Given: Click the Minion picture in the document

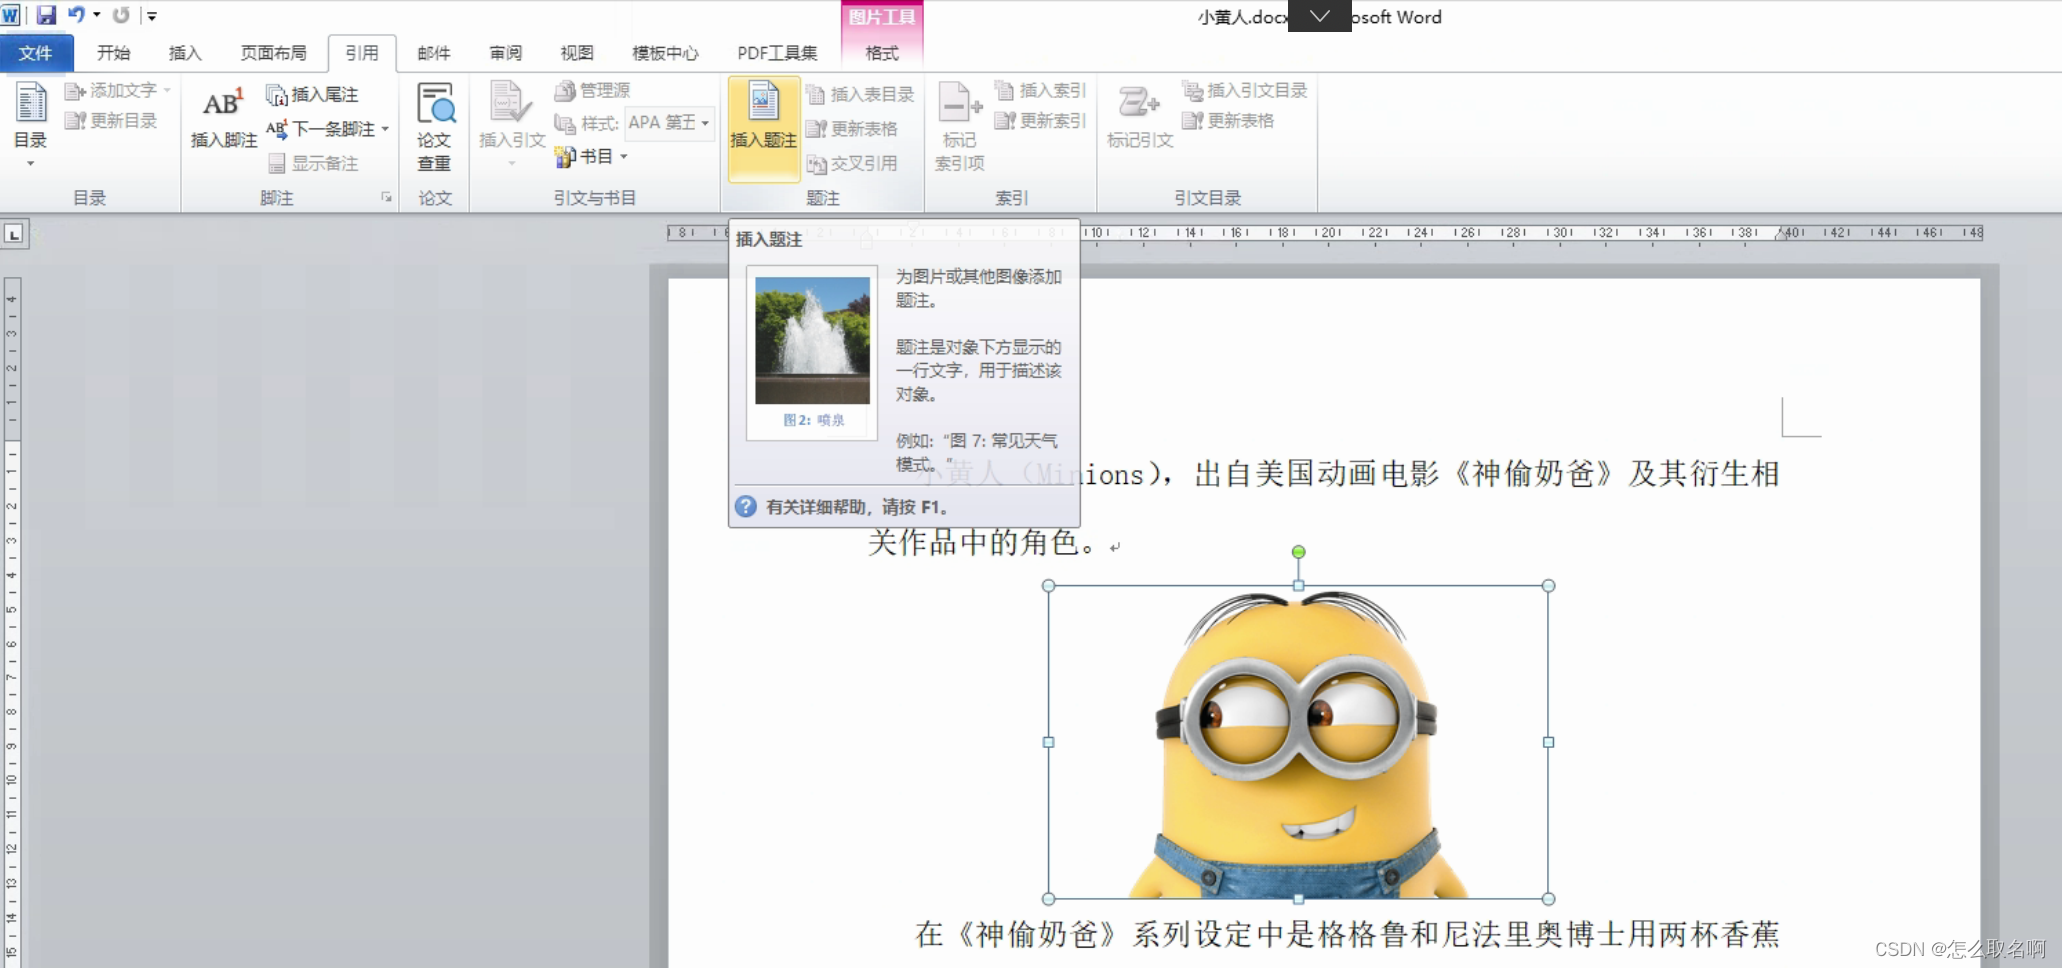Looking at the screenshot, I should click(1298, 742).
